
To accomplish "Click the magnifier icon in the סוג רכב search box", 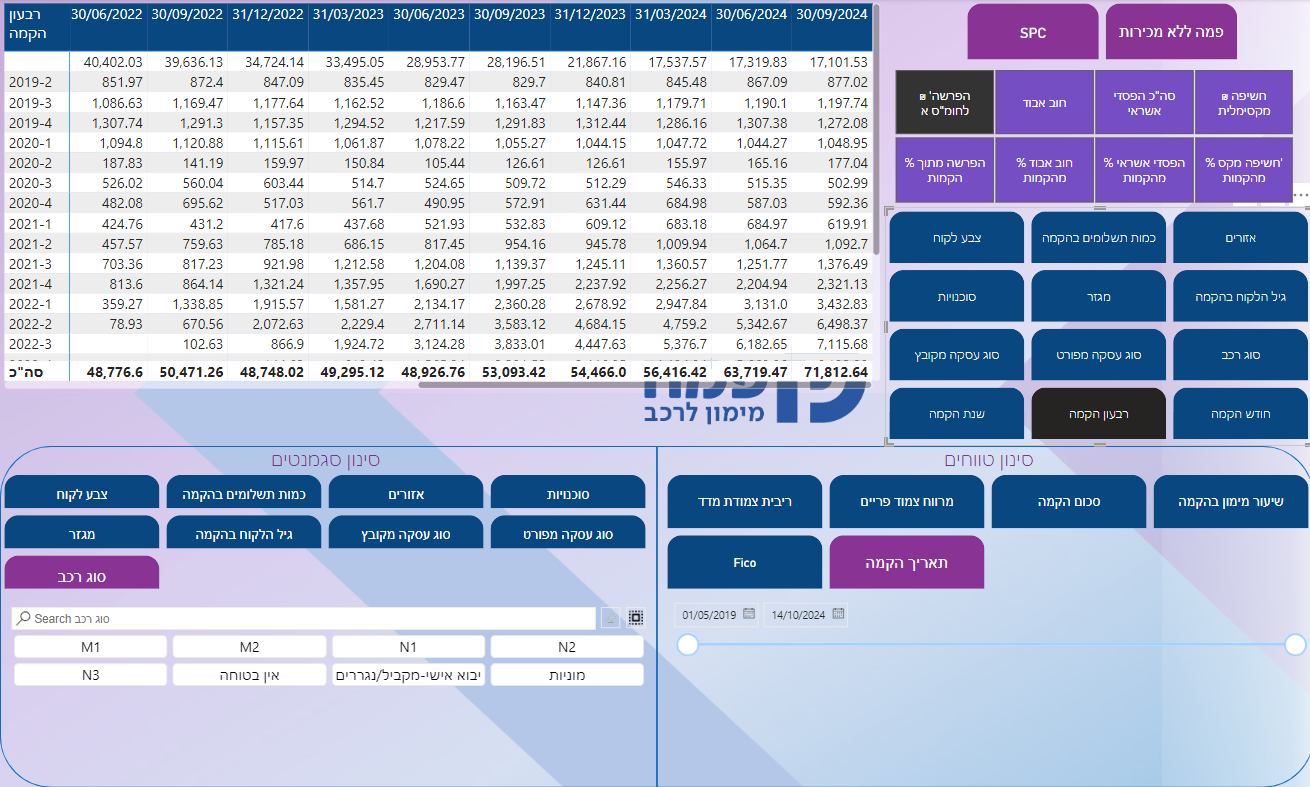I will (x=24, y=619).
